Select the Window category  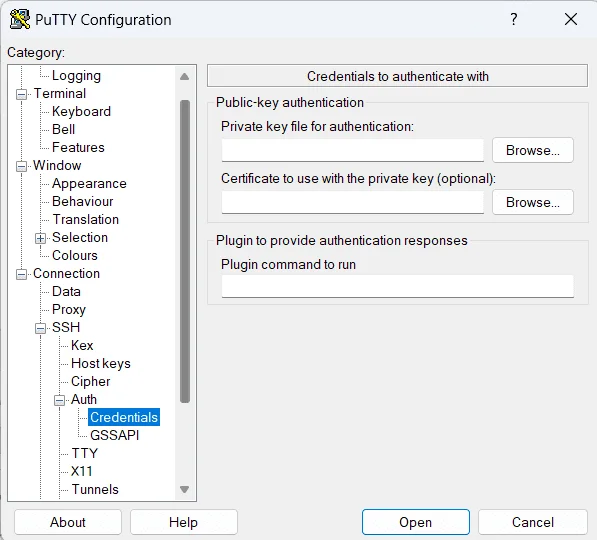(57, 165)
